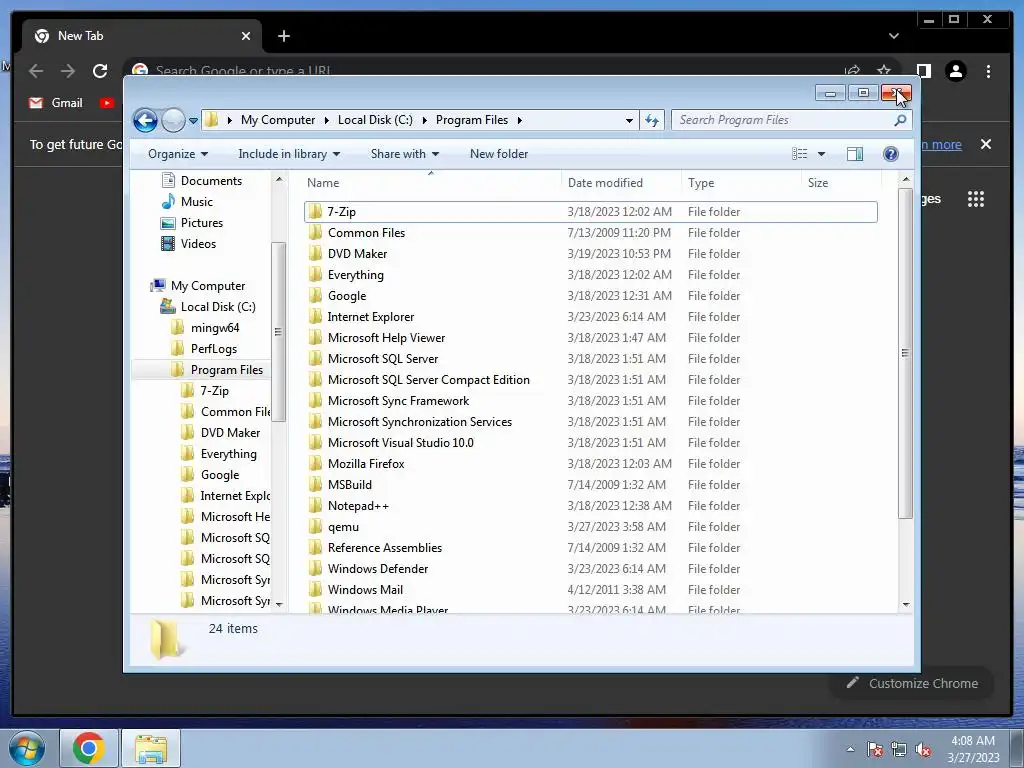Select the qemu folder in list
The height and width of the screenshot is (768, 1024).
590,526
